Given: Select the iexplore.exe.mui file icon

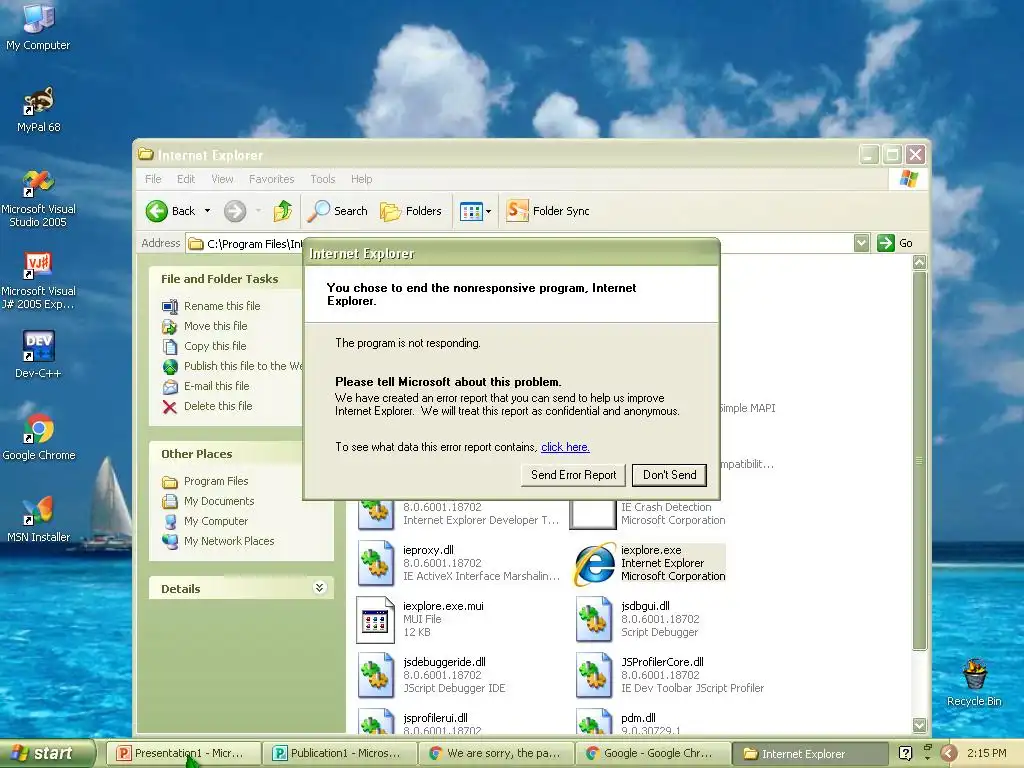Looking at the screenshot, I should [x=376, y=619].
